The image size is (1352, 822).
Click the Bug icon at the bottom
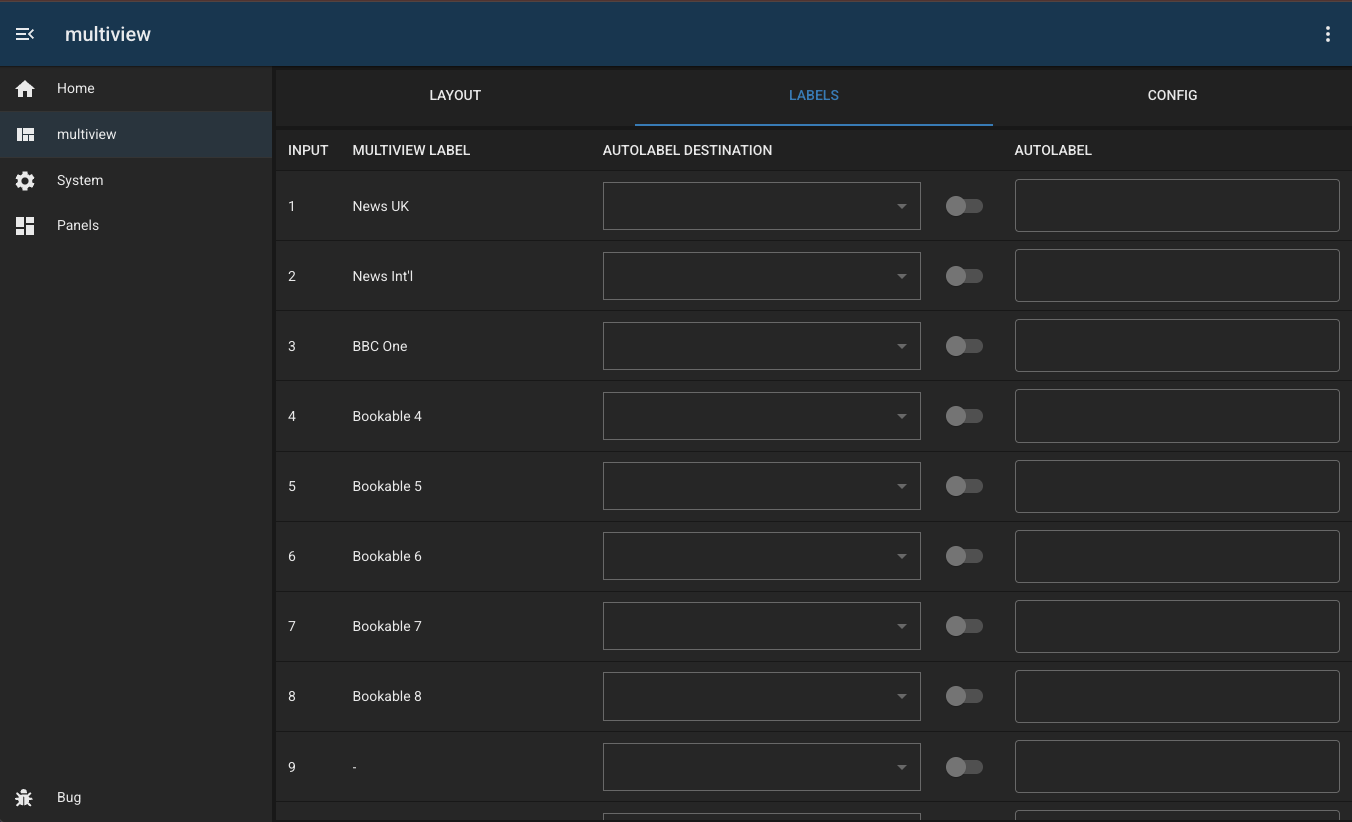click(24, 797)
